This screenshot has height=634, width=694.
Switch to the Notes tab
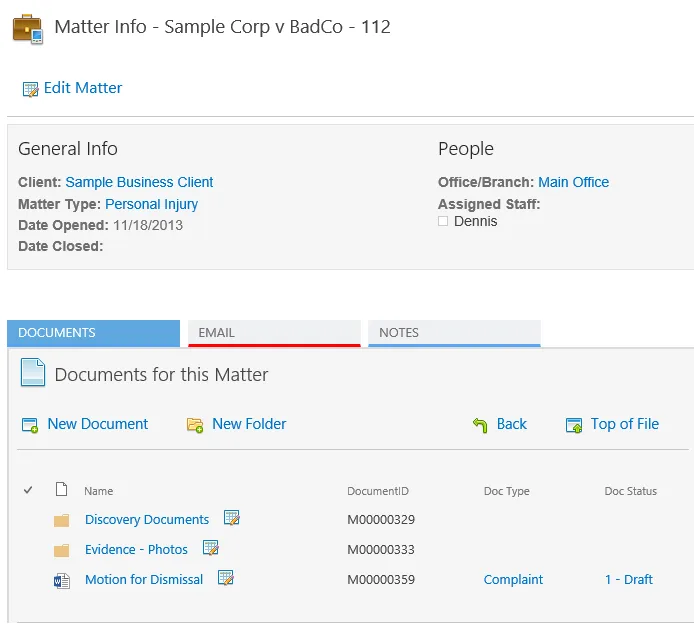point(454,333)
